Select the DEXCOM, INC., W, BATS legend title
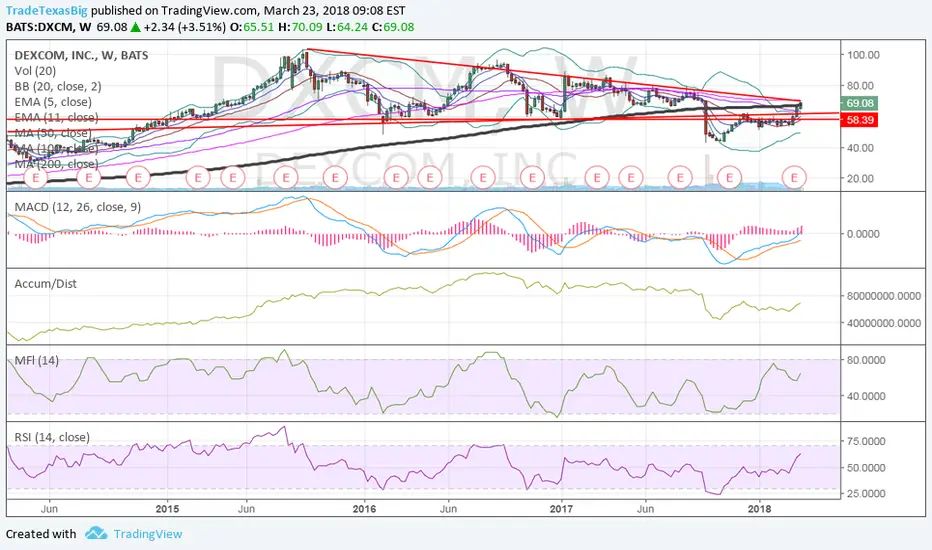Viewport: 932px width, 550px height. 81,55
